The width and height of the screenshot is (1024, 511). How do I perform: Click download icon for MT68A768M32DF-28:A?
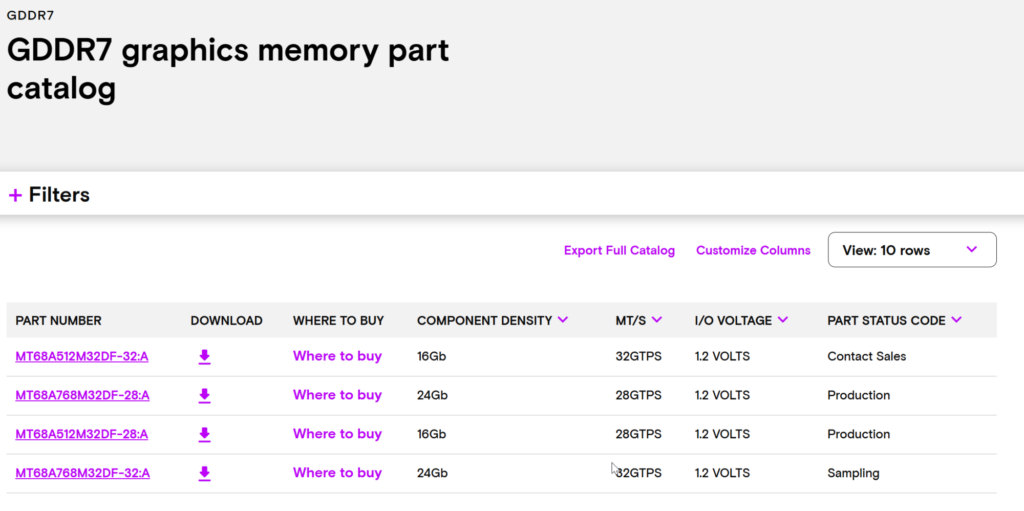tap(204, 396)
